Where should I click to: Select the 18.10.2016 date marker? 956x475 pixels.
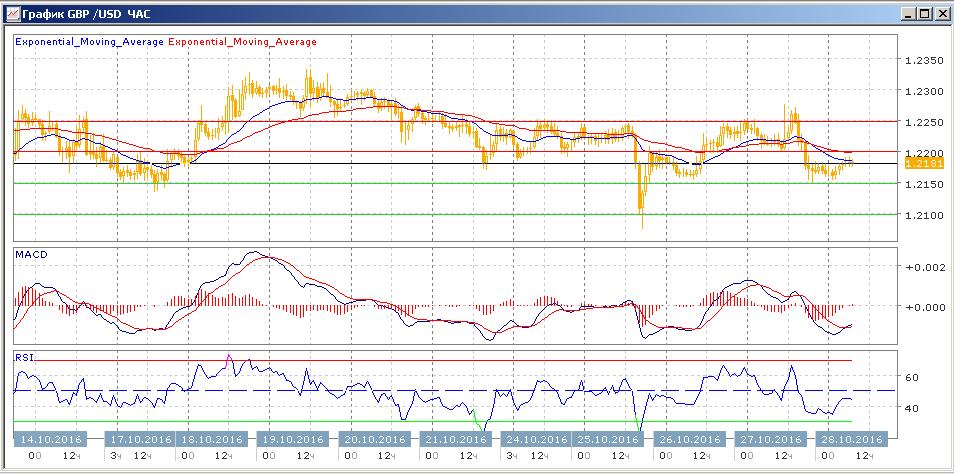click(x=212, y=439)
